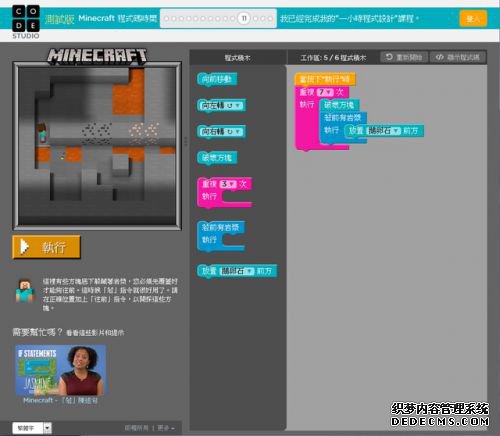Click the orange 執行 run button
The height and width of the screenshot is (436, 500).
click(x=46, y=247)
